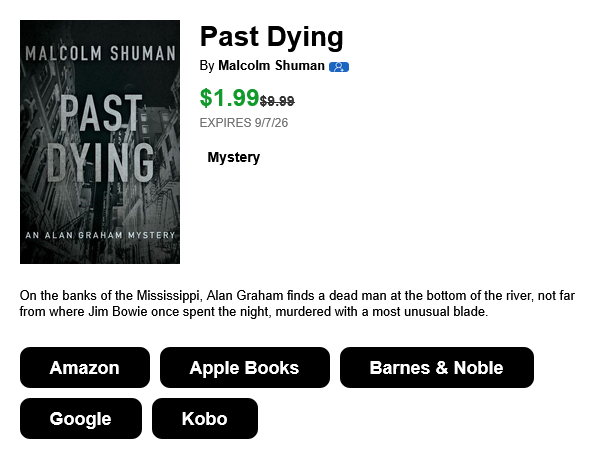600x464 pixels.
Task: Click An Alan Graham Mystery cover subtitle
Action: tap(100, 235)
